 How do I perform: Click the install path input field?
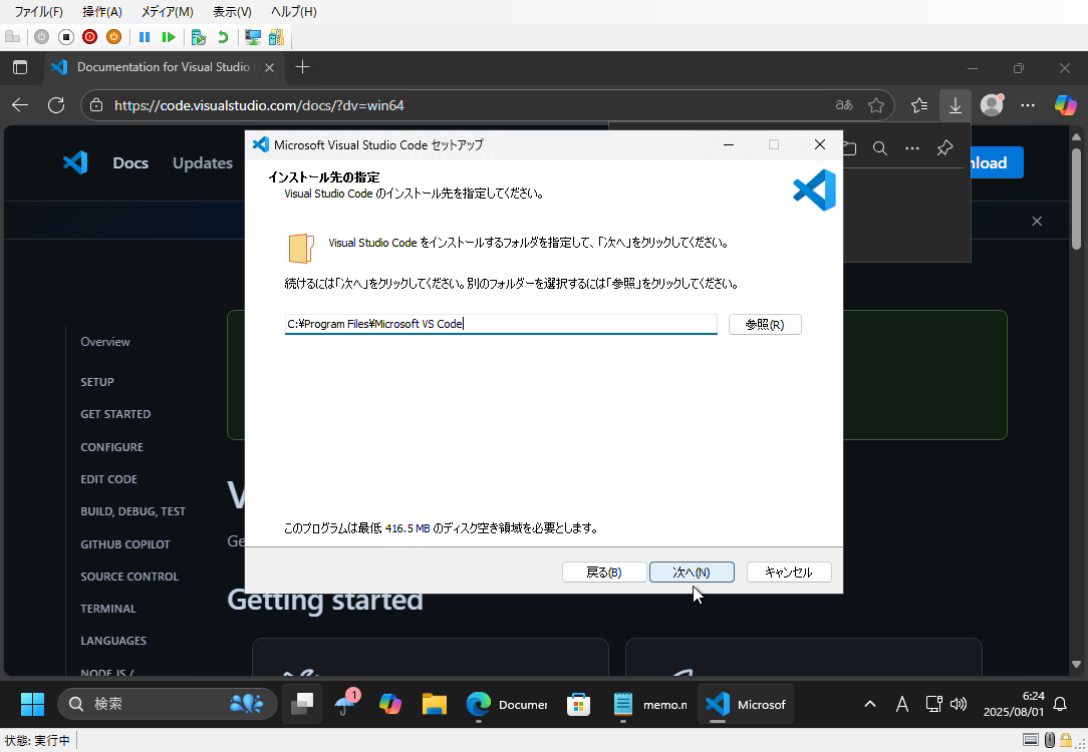(500, 324)
